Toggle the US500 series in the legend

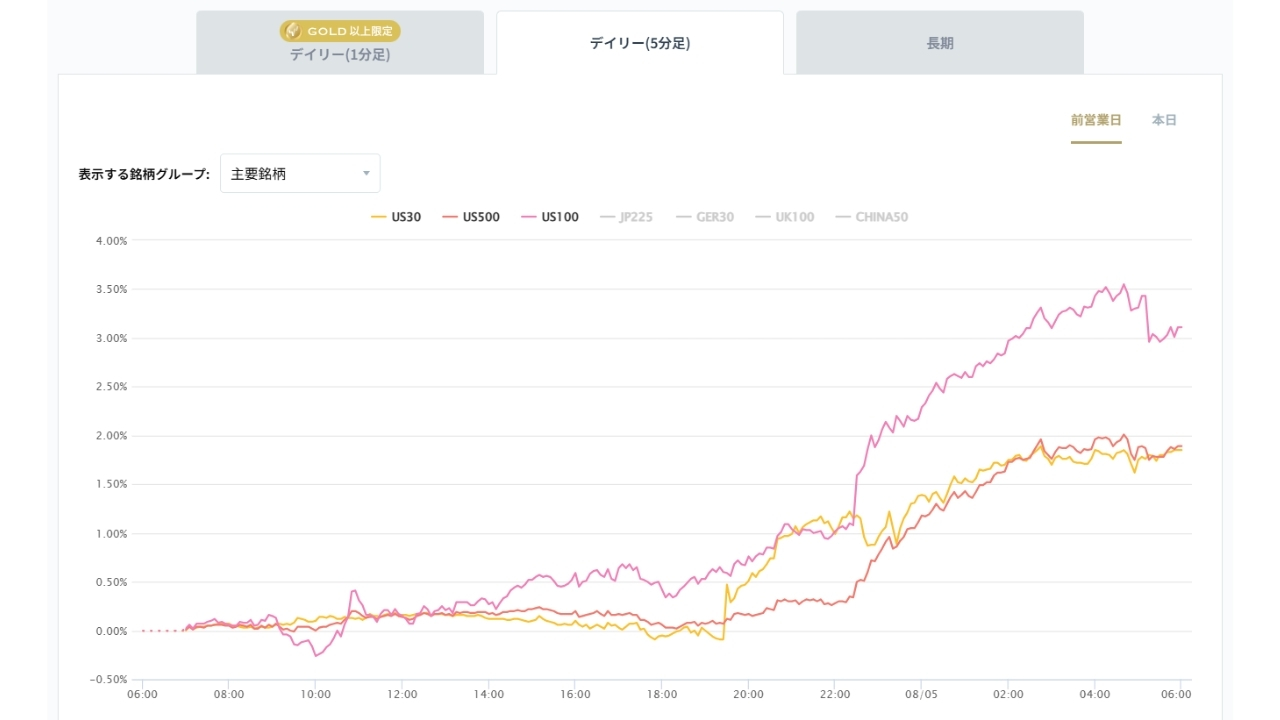tap(471, 217)
